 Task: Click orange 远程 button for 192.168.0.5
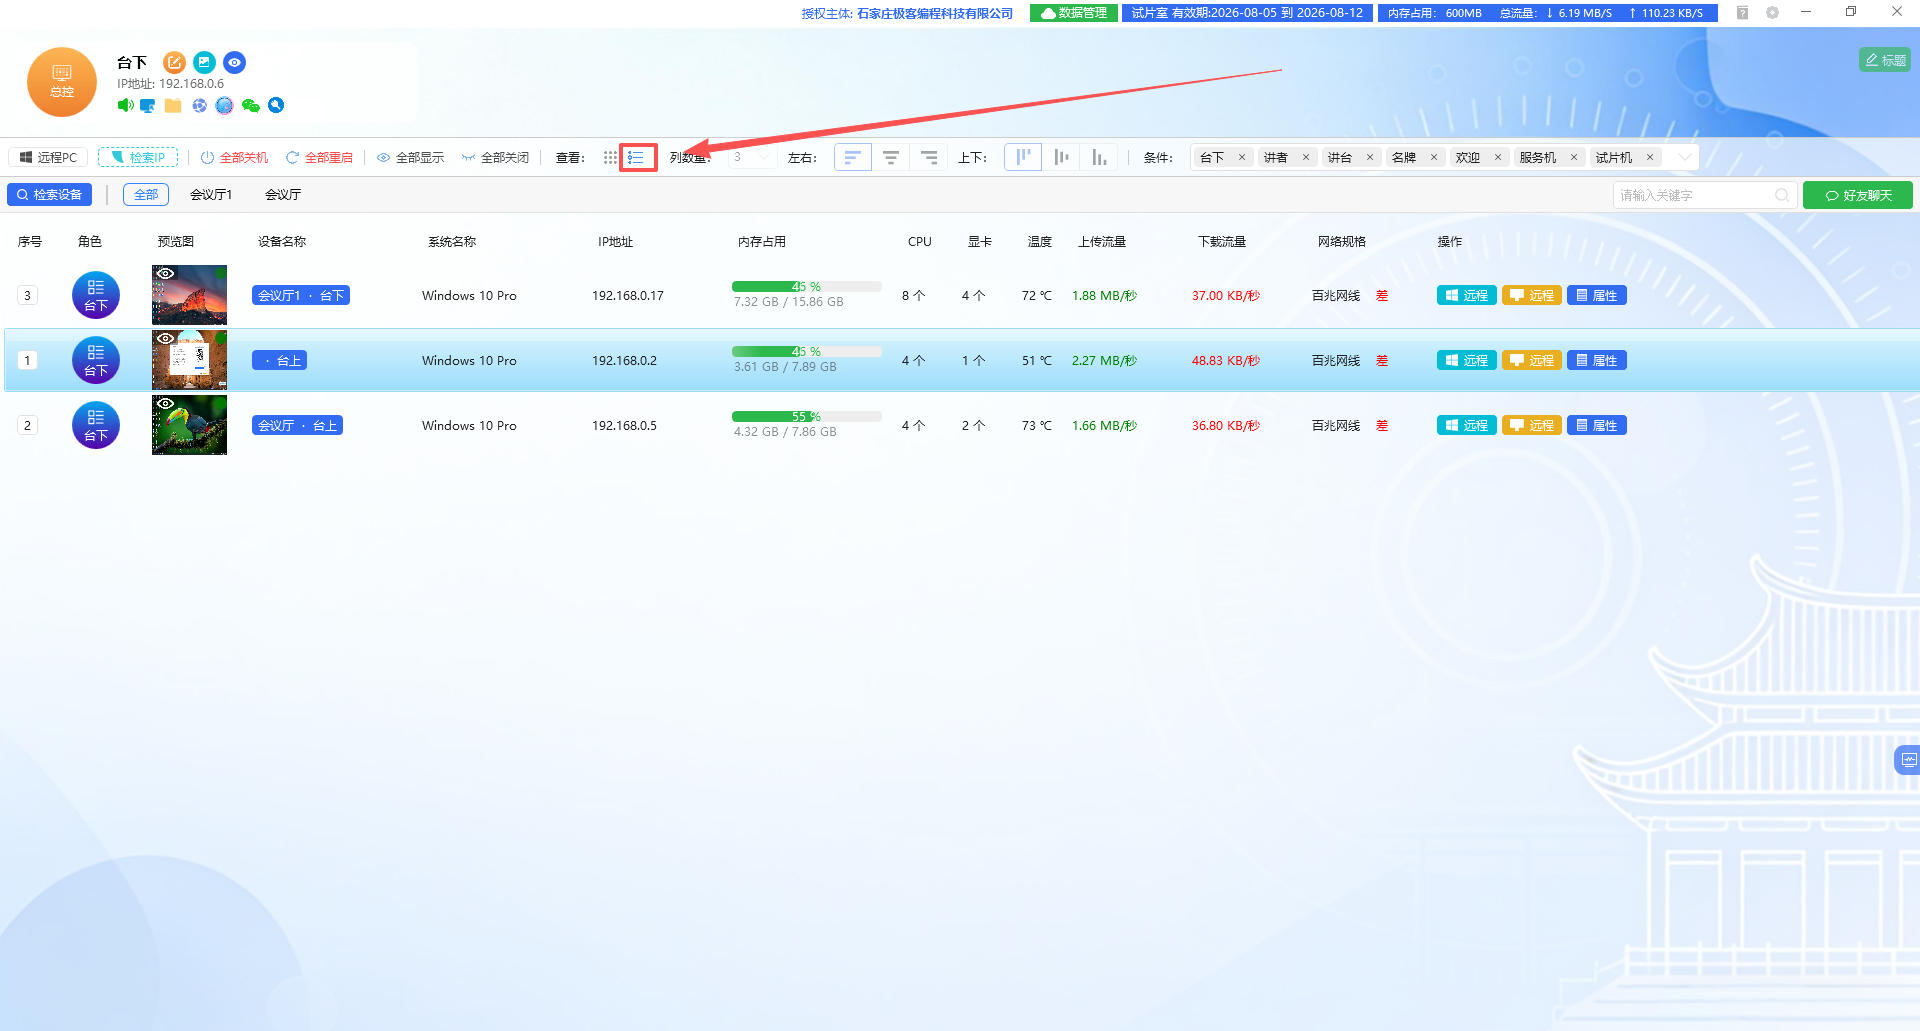[1532, 425]
